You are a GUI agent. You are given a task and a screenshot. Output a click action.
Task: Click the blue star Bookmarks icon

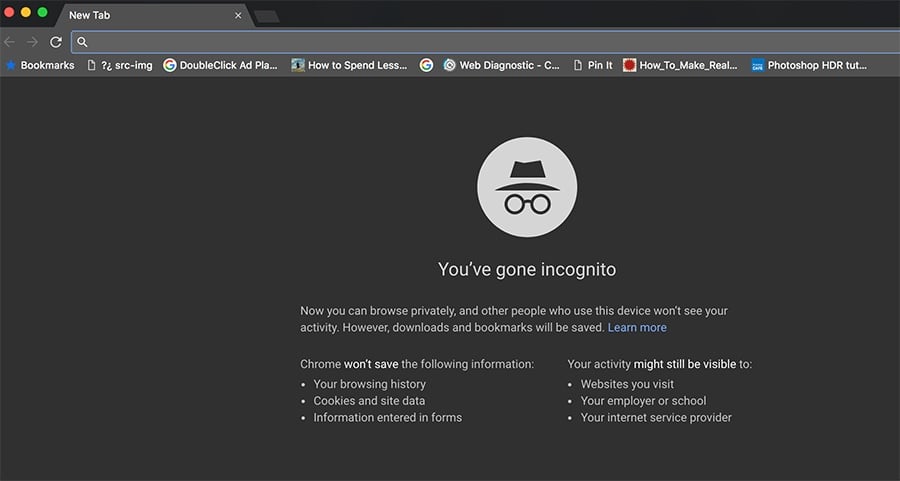(11, 65)
